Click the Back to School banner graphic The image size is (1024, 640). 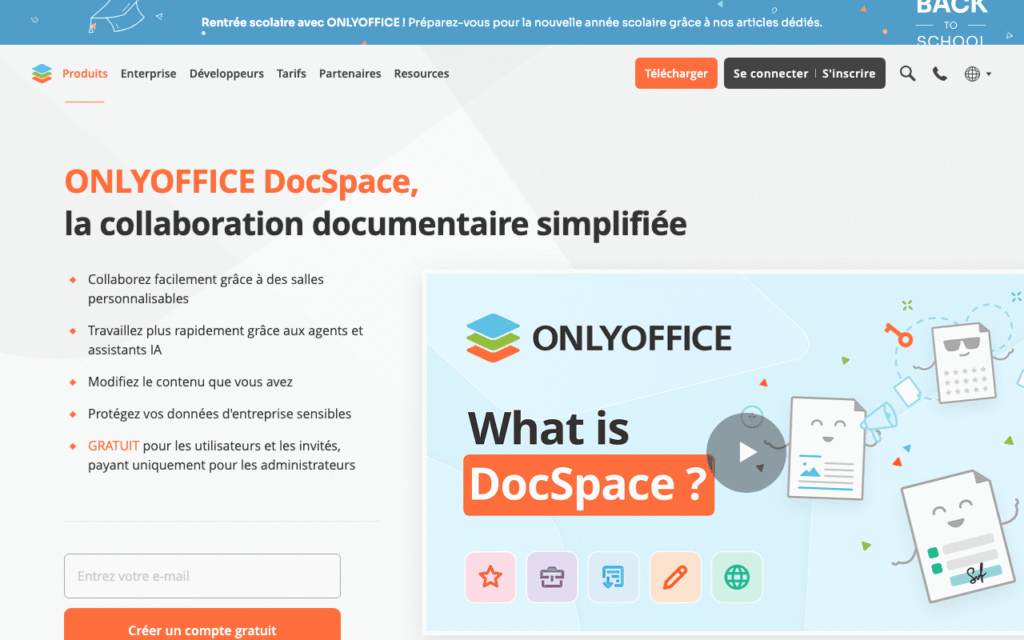pos(952,23)
